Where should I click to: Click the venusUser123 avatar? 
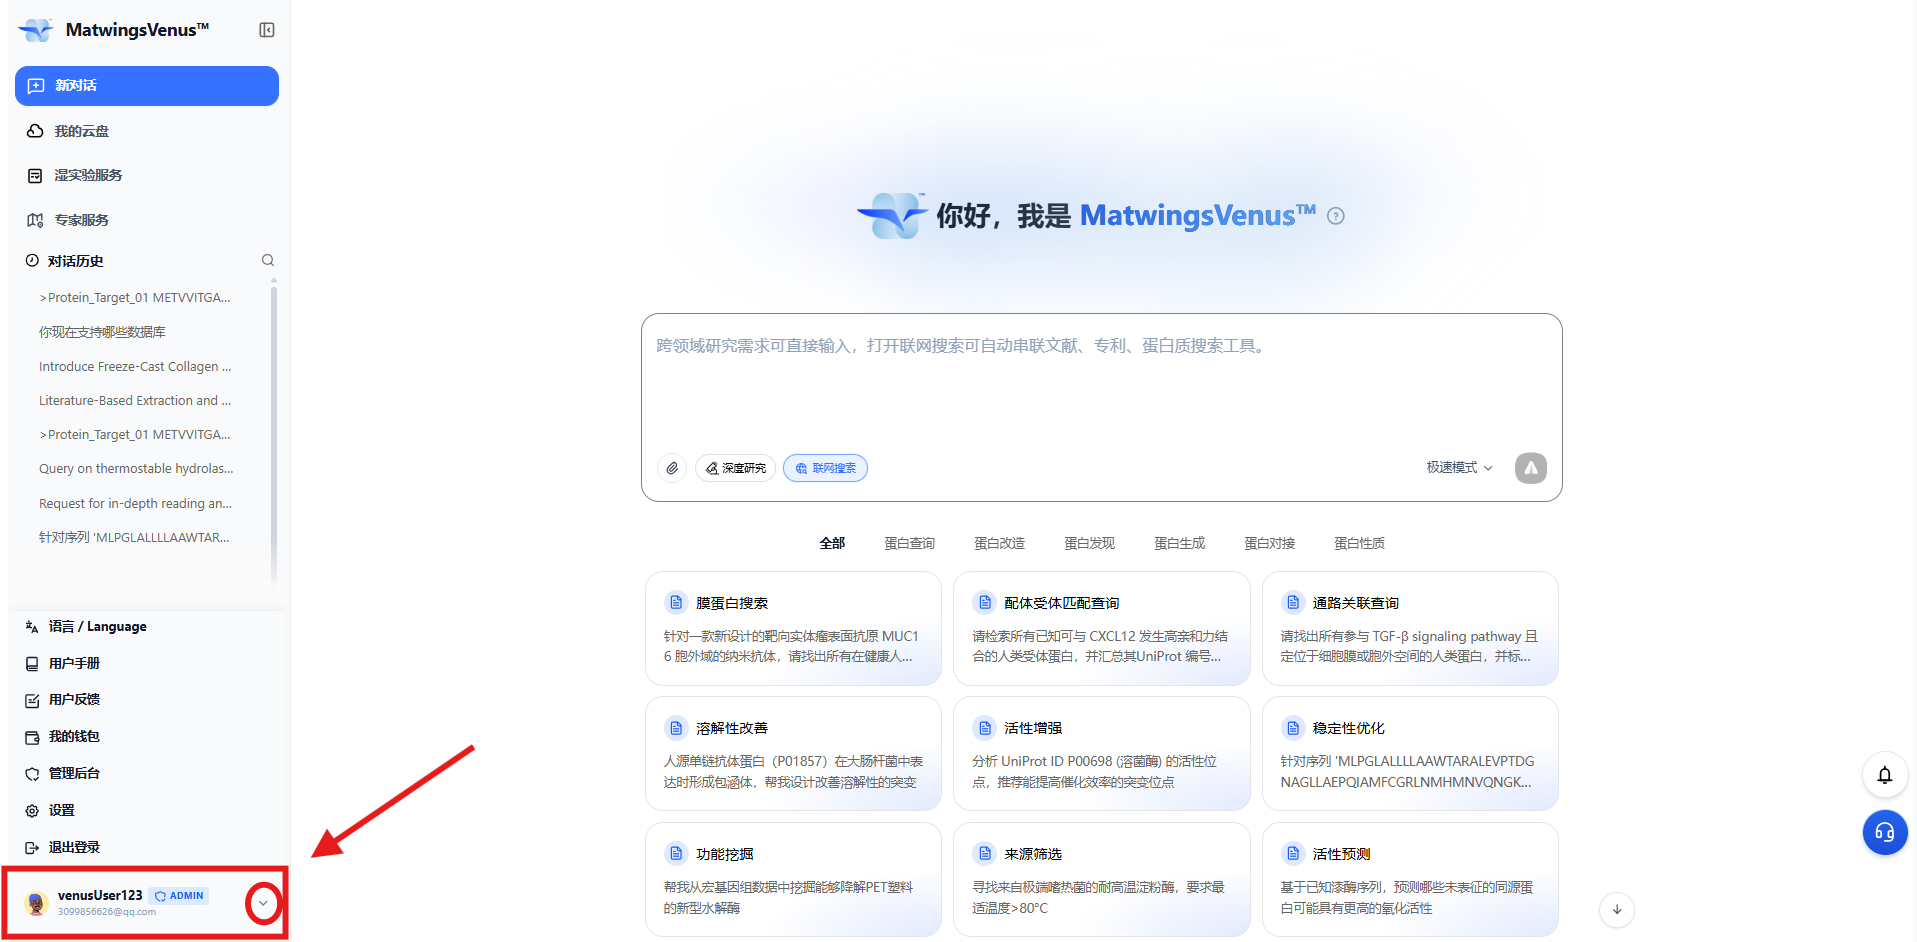pos(37,903)
